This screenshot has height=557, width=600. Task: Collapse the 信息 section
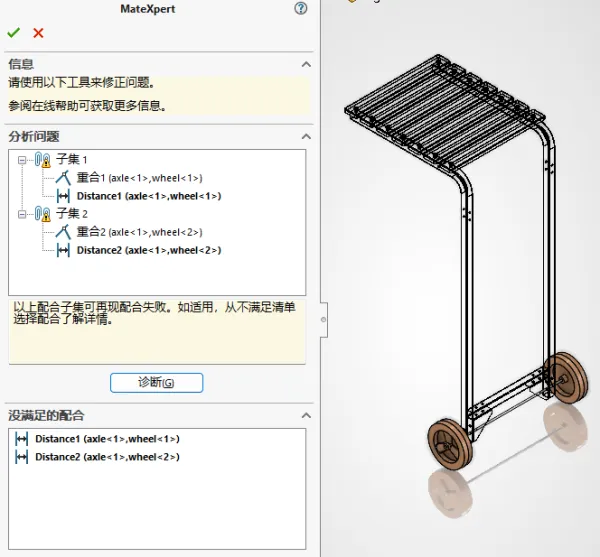[306, 64]
